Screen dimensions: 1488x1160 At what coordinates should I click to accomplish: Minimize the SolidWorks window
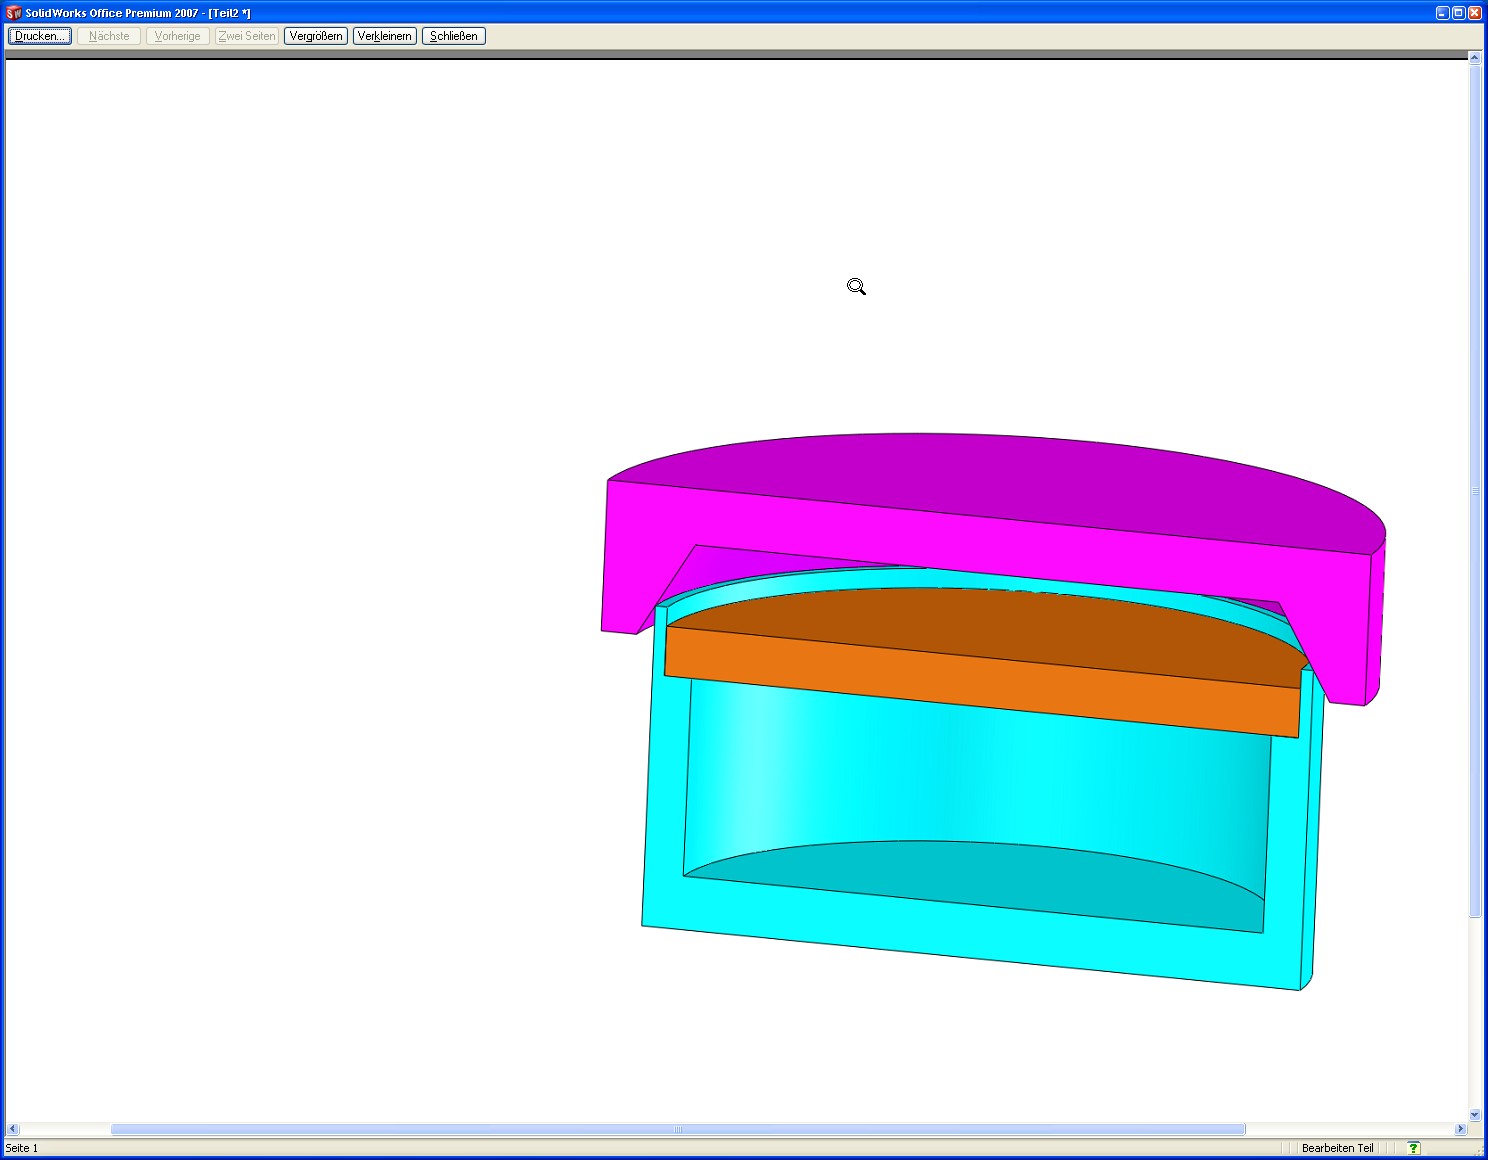[x=1442, y=13]
